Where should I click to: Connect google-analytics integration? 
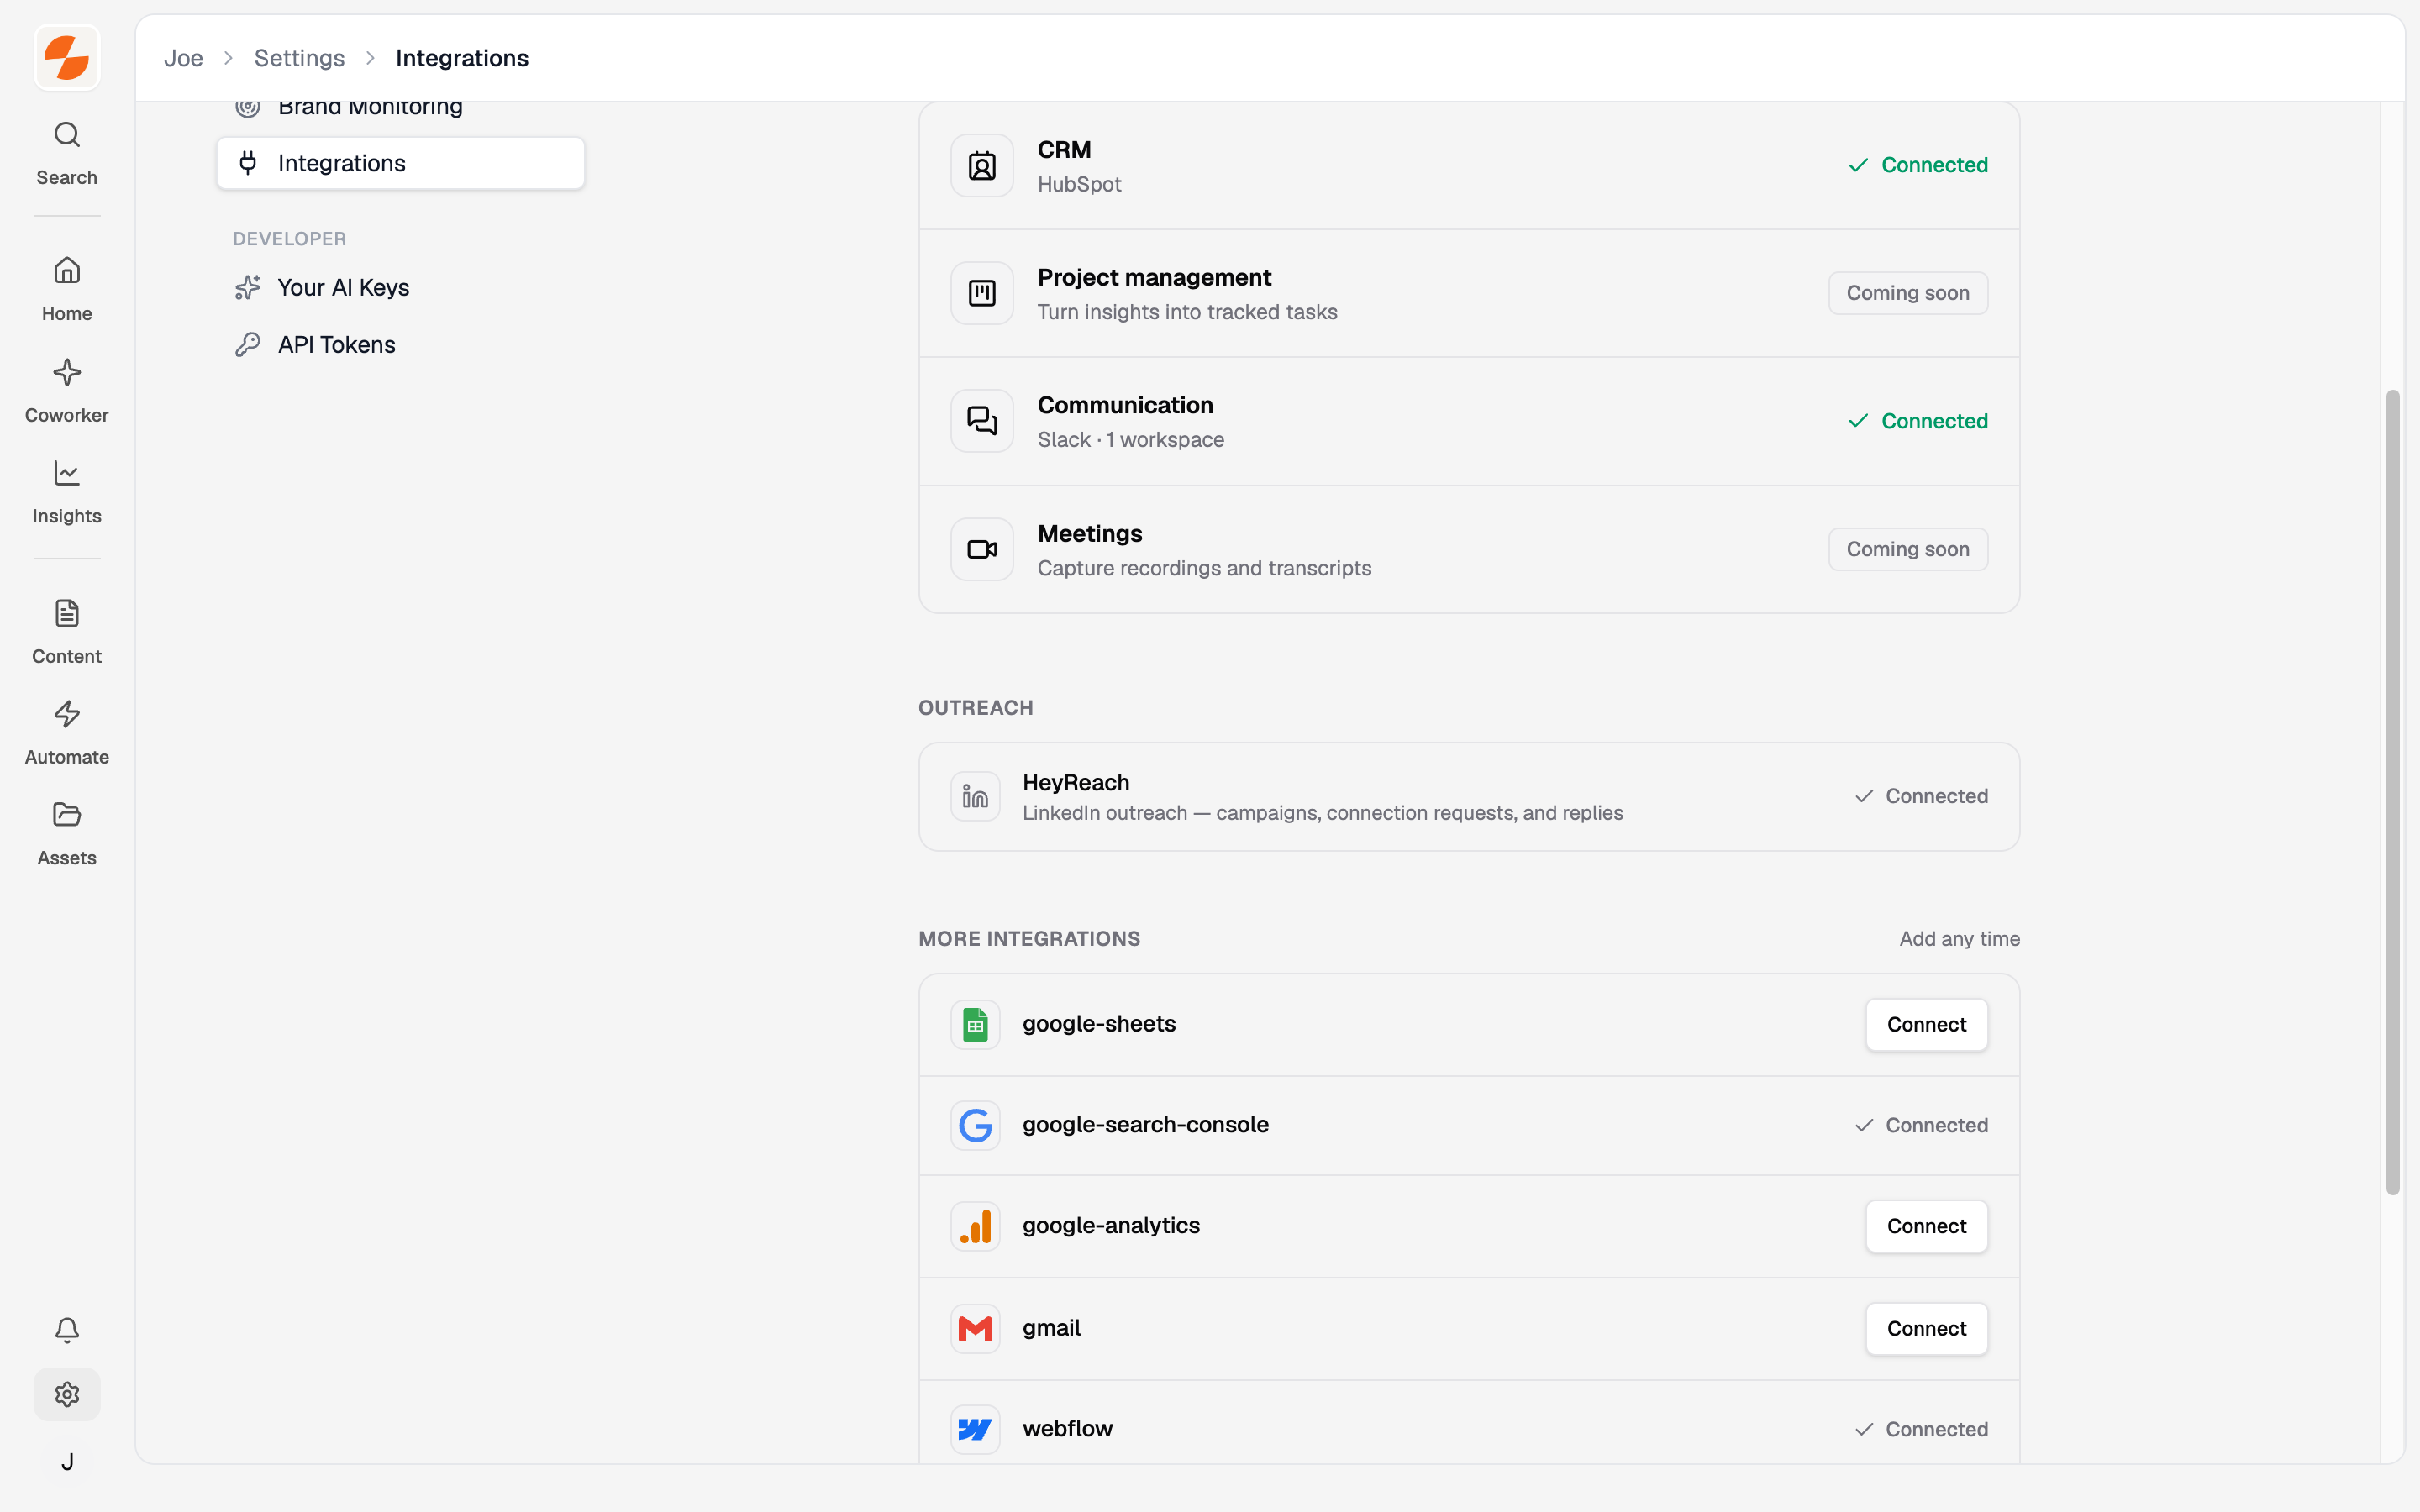(x=1926, y=1226)
